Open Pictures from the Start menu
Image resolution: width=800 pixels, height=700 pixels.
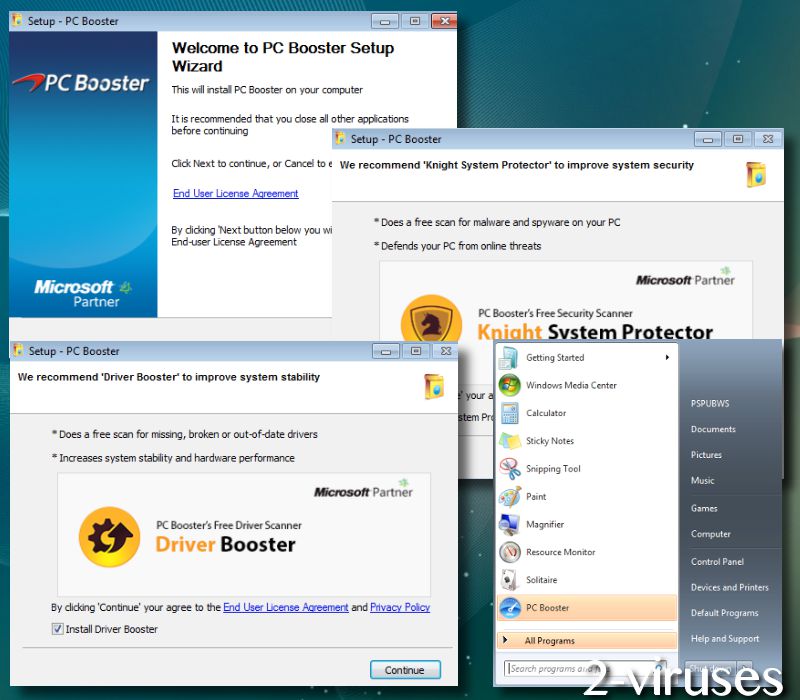706,455
